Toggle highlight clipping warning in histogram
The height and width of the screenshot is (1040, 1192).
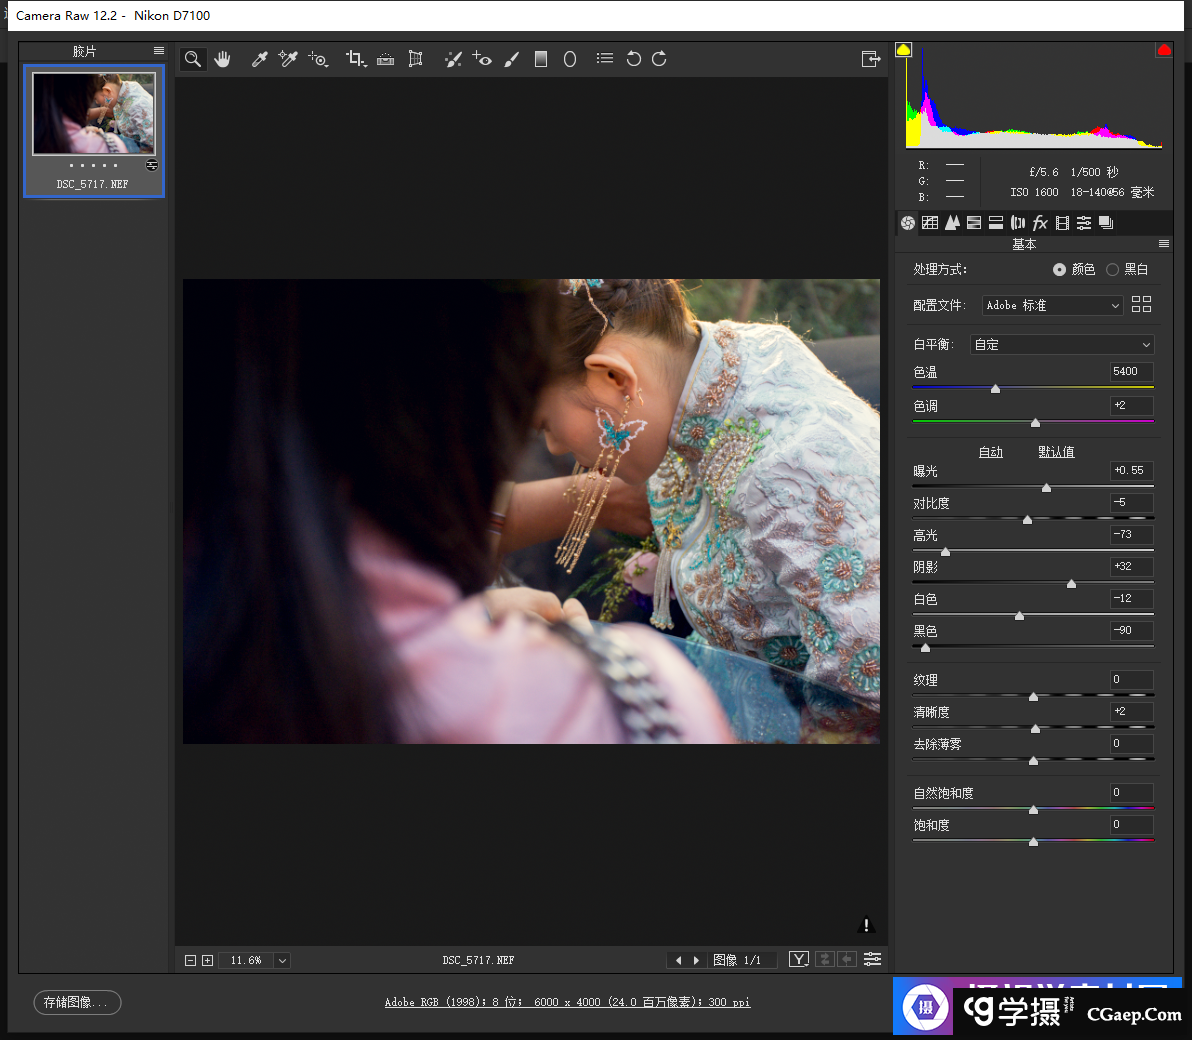[1163, 50]
